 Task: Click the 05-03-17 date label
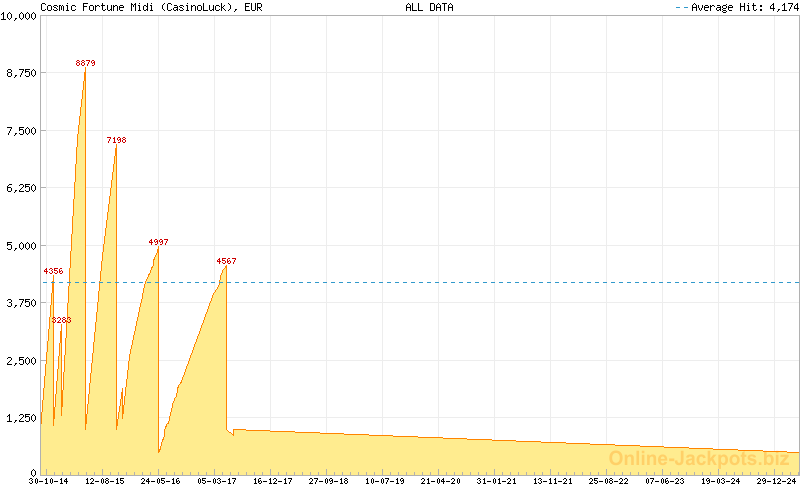(217, 481)
